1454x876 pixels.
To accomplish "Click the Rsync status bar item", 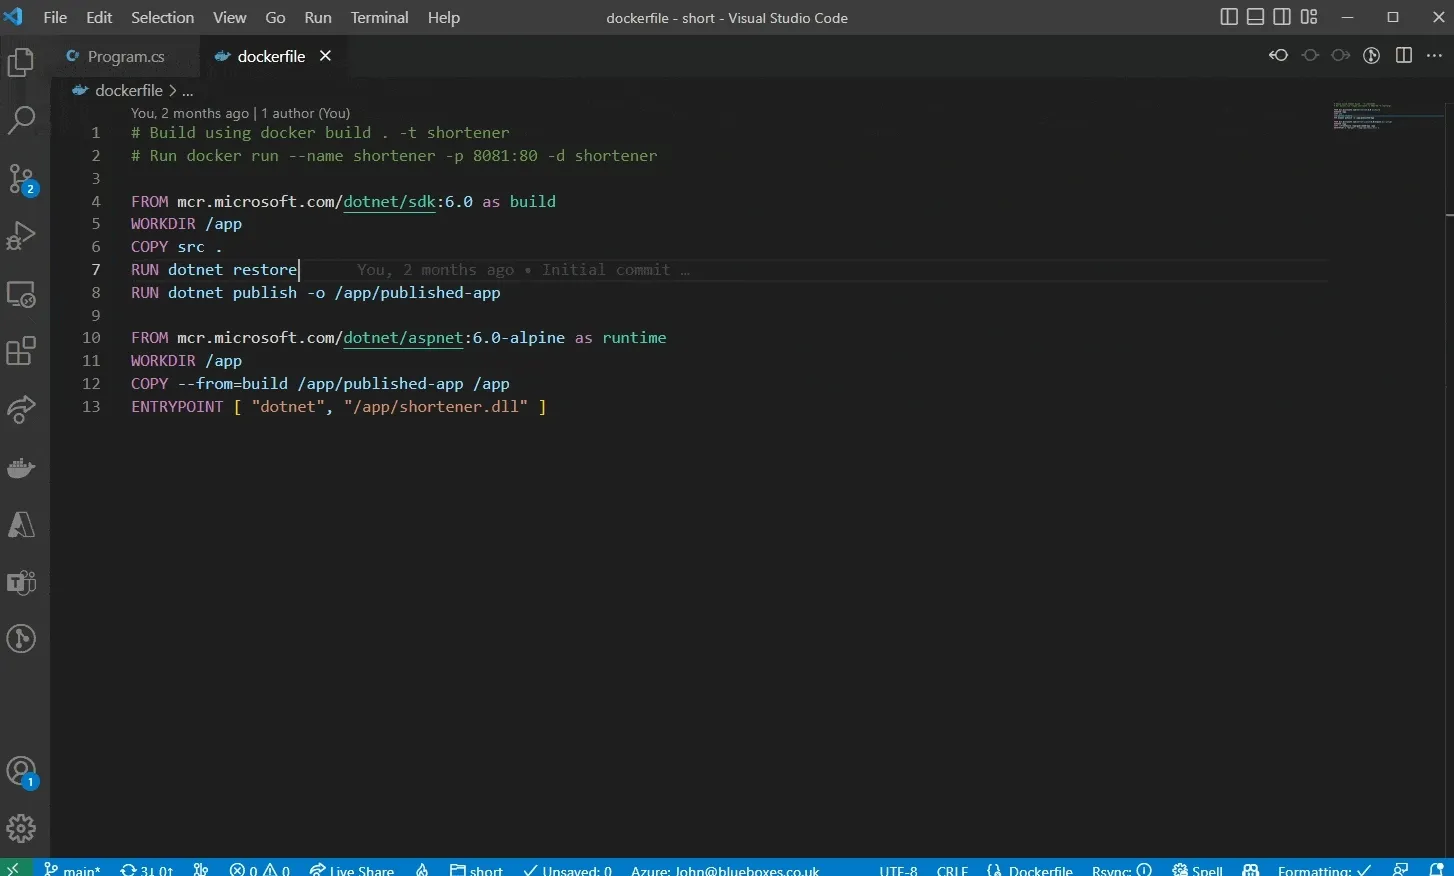I will pos(1122,868).
